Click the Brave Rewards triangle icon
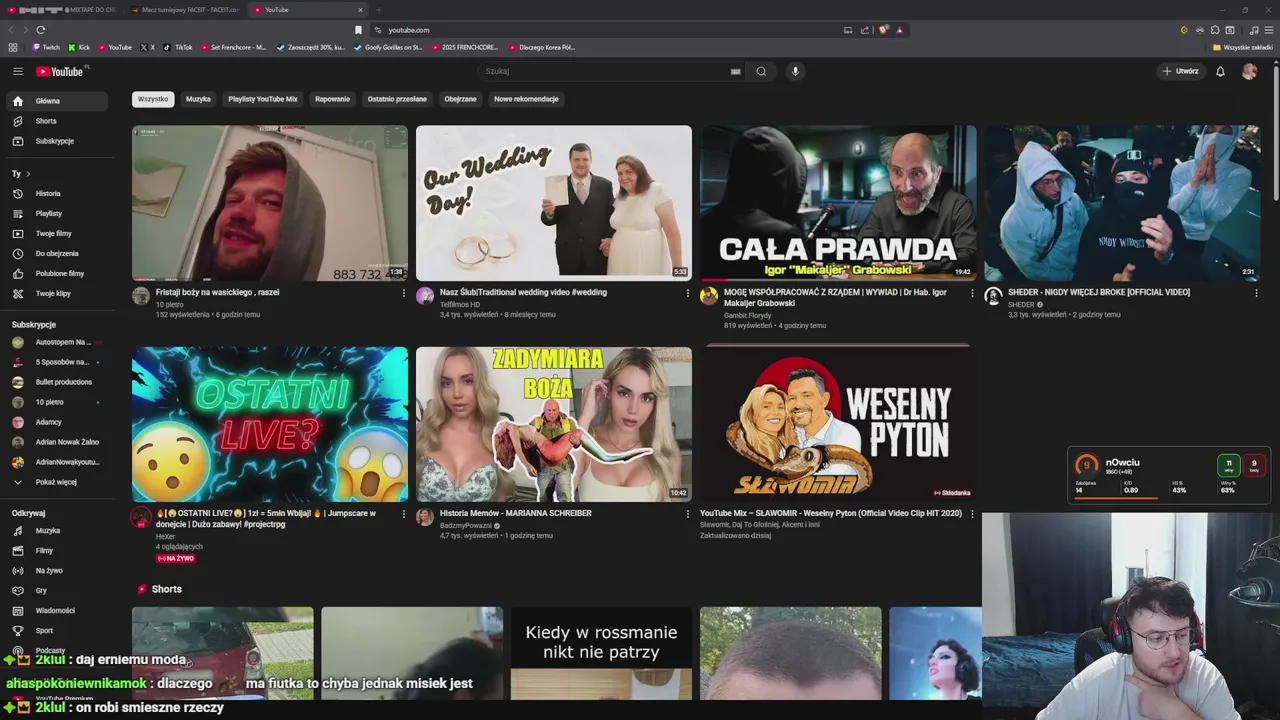Viewport: 1280px width, 720px height. (x=900, y=30)
